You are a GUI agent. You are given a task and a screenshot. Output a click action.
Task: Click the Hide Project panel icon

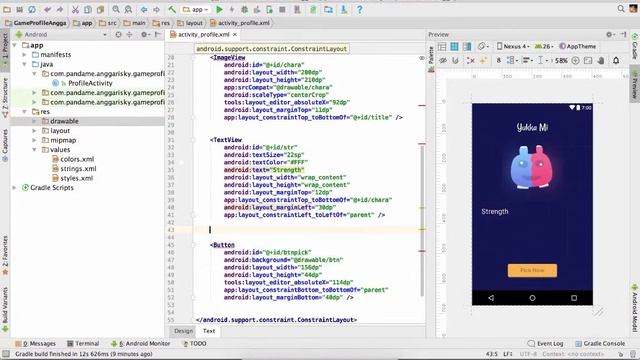(x=158, y=35)
